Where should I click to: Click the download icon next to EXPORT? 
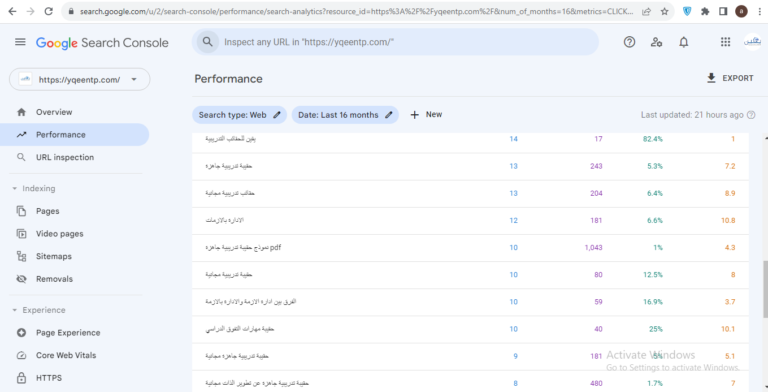click(711, 78)
